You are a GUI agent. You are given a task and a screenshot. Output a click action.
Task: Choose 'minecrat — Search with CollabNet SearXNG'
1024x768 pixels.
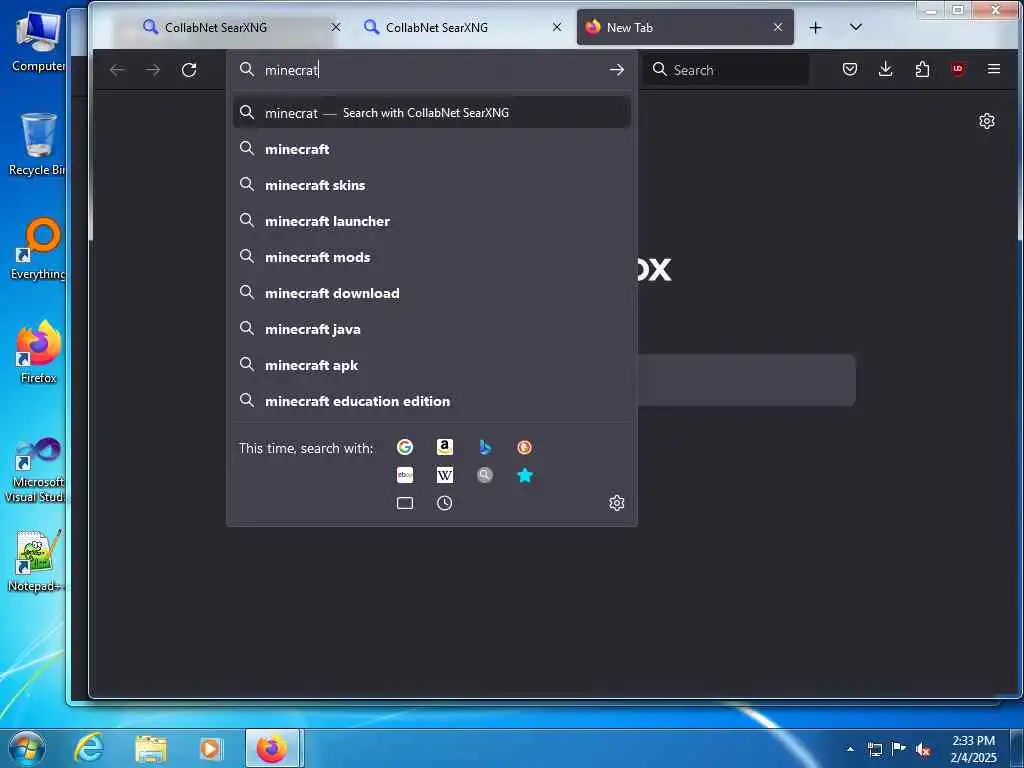(x=432, y=112)
